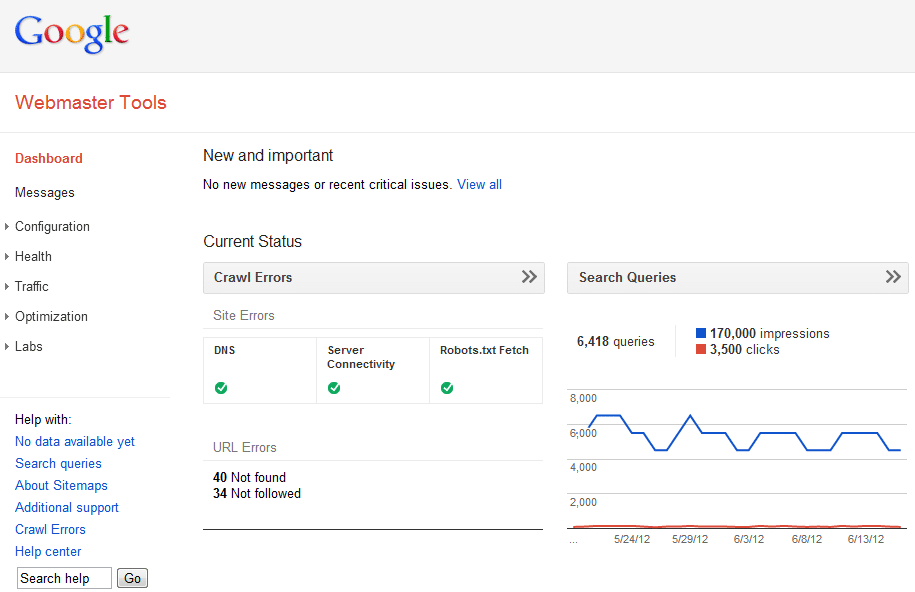Click the 8,000 y-axis value

(583, 398)
